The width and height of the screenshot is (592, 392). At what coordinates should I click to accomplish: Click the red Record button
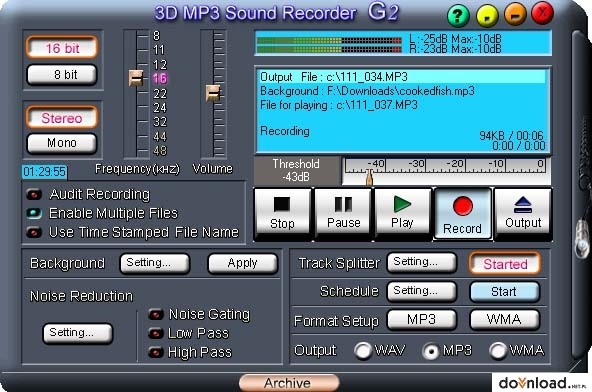(463, 214)
